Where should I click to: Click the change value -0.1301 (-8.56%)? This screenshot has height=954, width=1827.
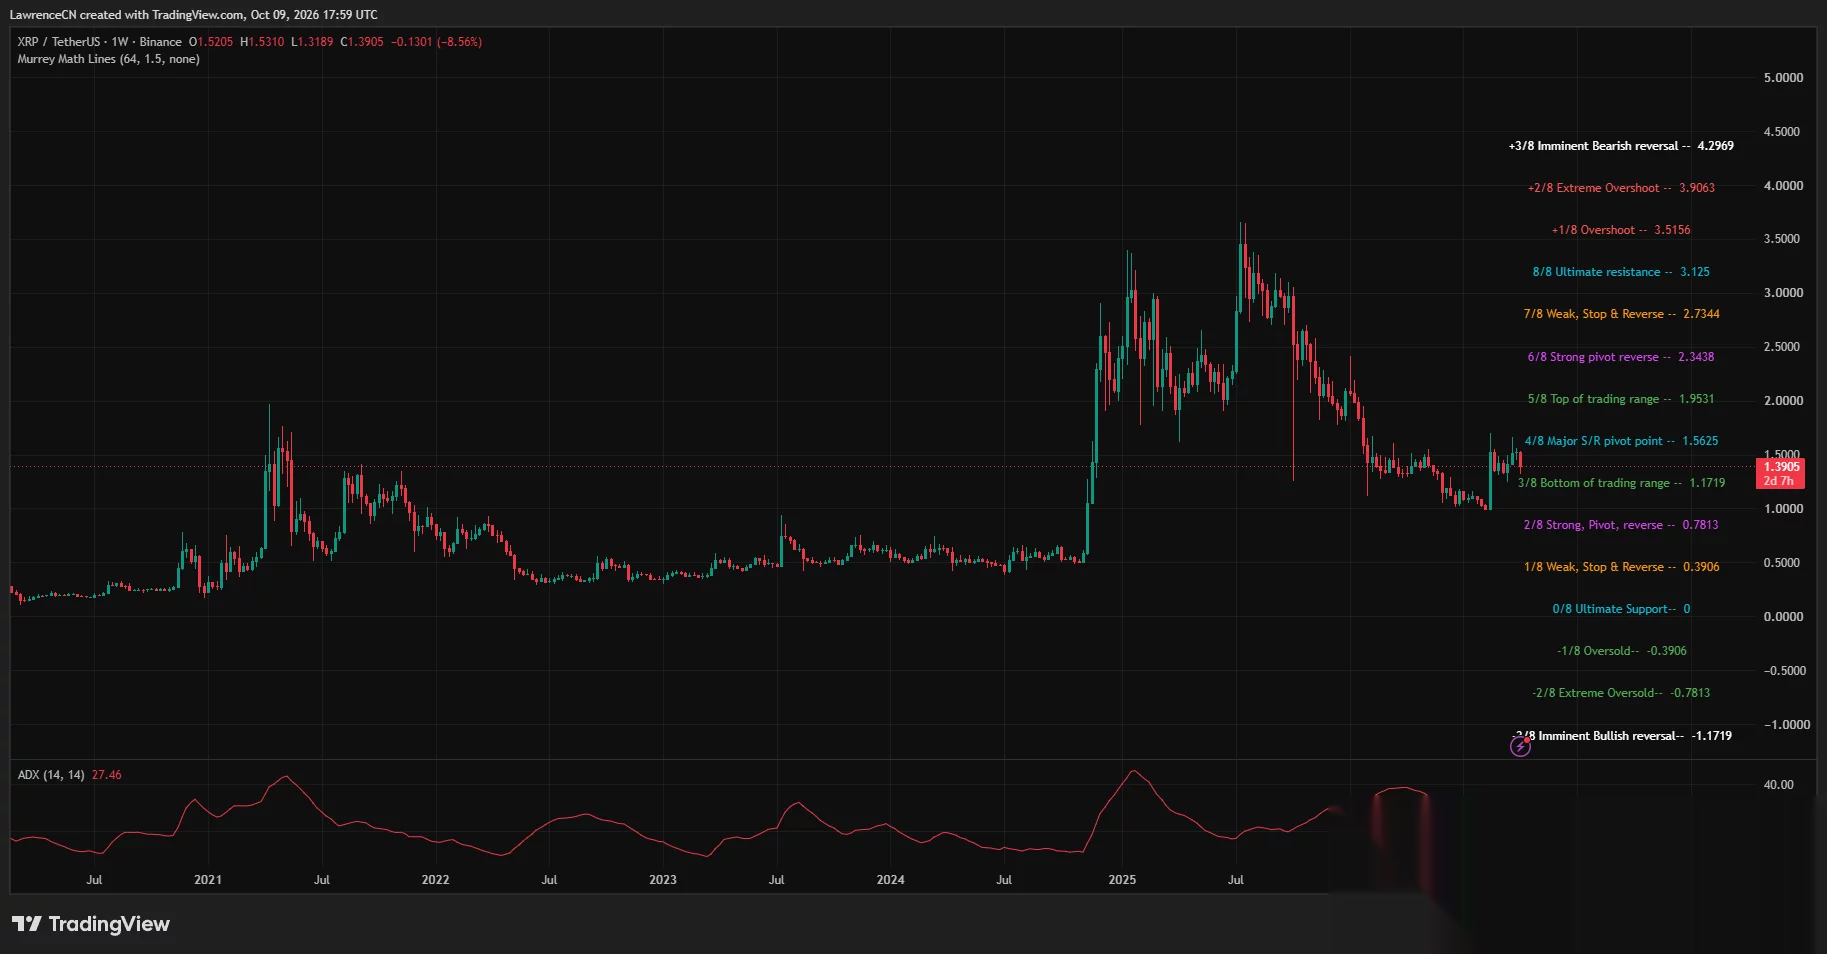(436, 42)
